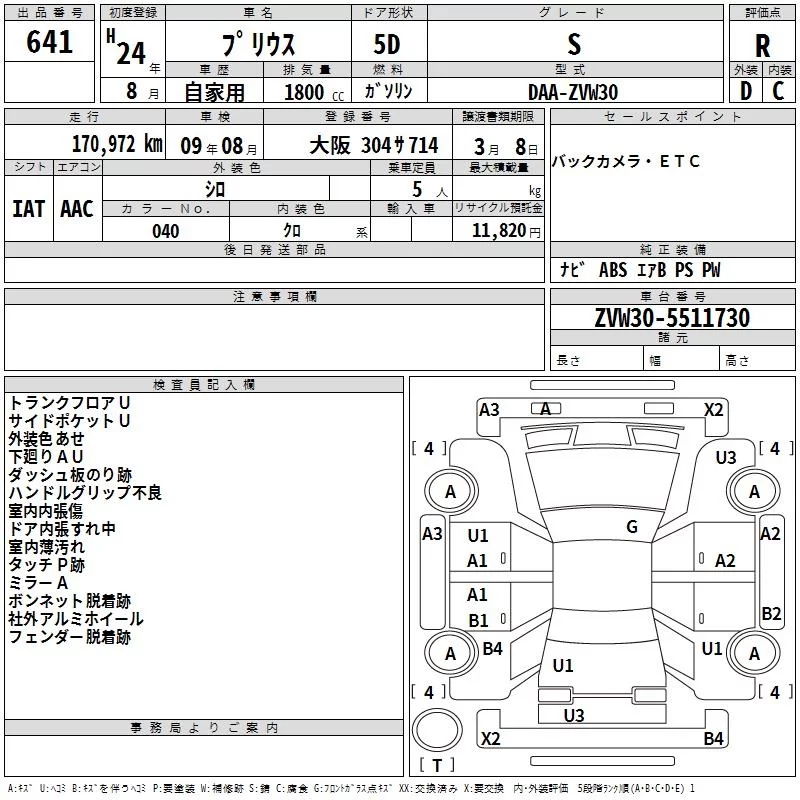Select note 室内内張傷
The height and width of the screenshot is (800, 800).
click(45, 511)
